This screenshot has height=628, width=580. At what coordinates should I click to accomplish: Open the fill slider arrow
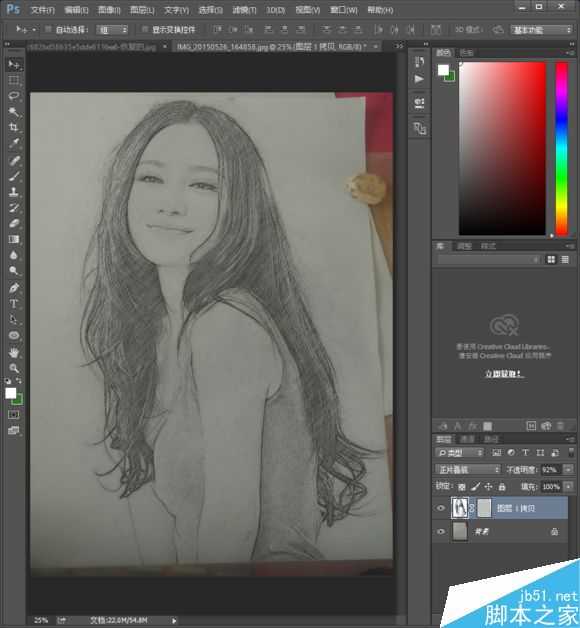point(568,487)
